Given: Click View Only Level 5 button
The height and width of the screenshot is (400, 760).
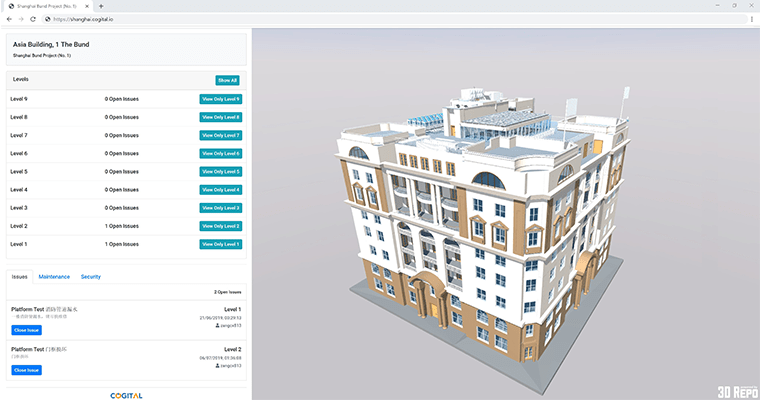Looking at the screenshot, I should (x=221, y=172).
